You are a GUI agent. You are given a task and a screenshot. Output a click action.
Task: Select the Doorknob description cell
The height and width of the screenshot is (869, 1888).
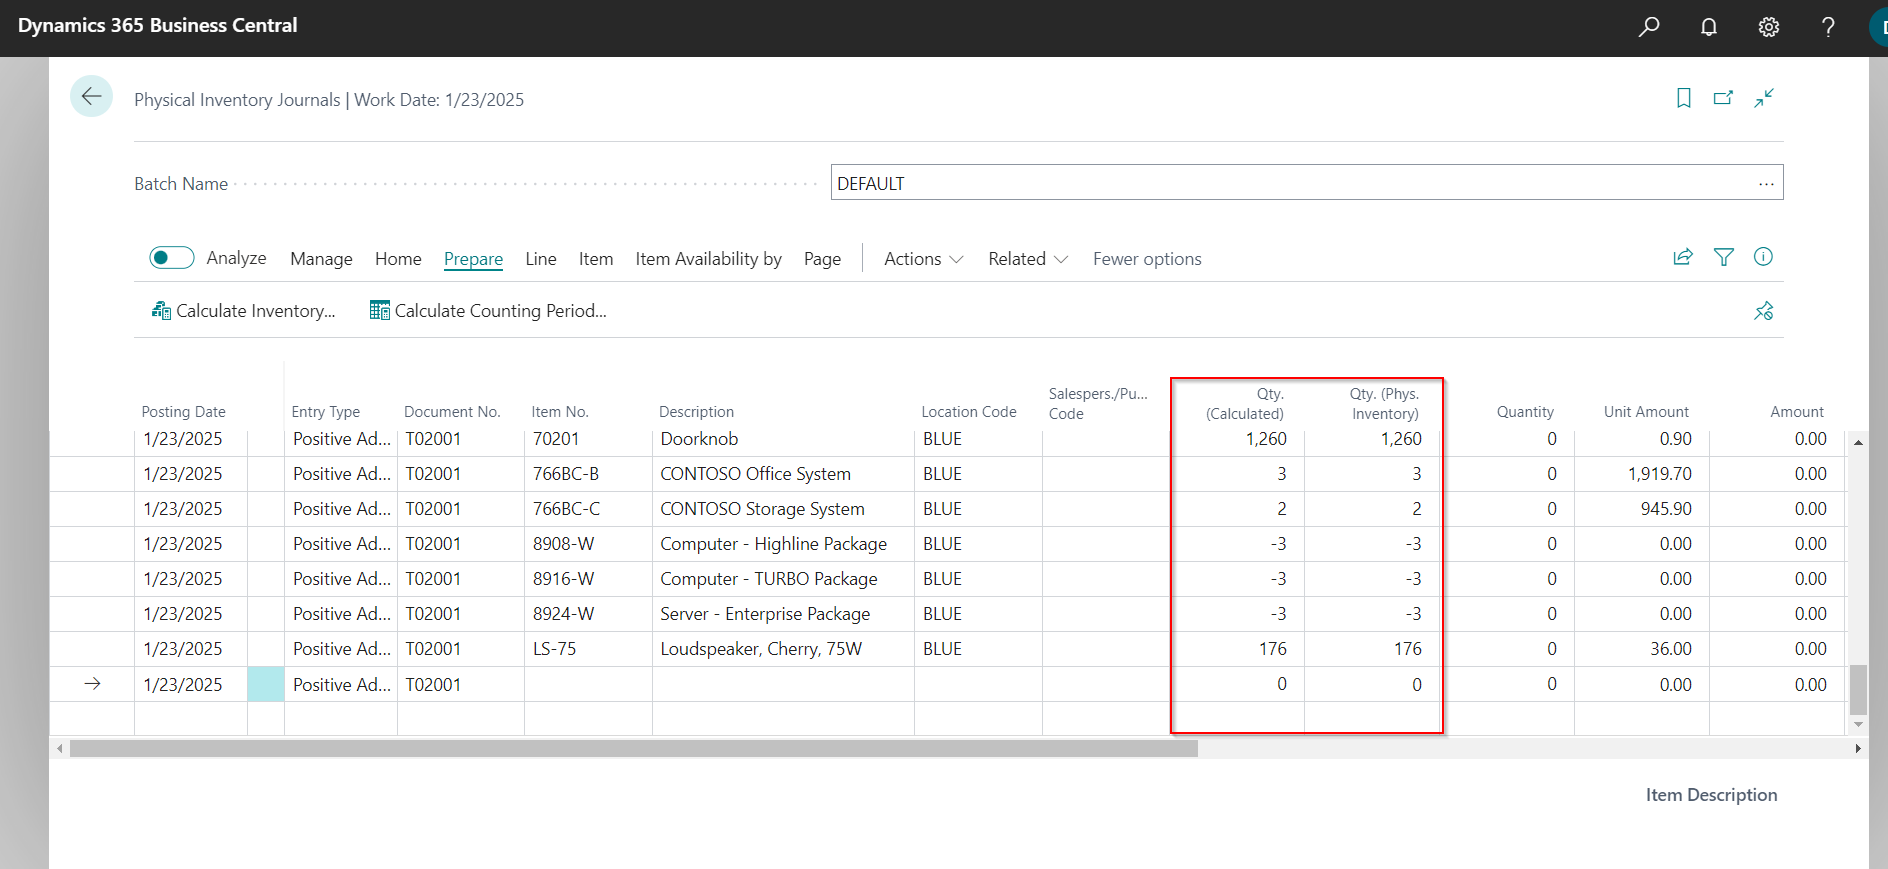click(783, 439)
